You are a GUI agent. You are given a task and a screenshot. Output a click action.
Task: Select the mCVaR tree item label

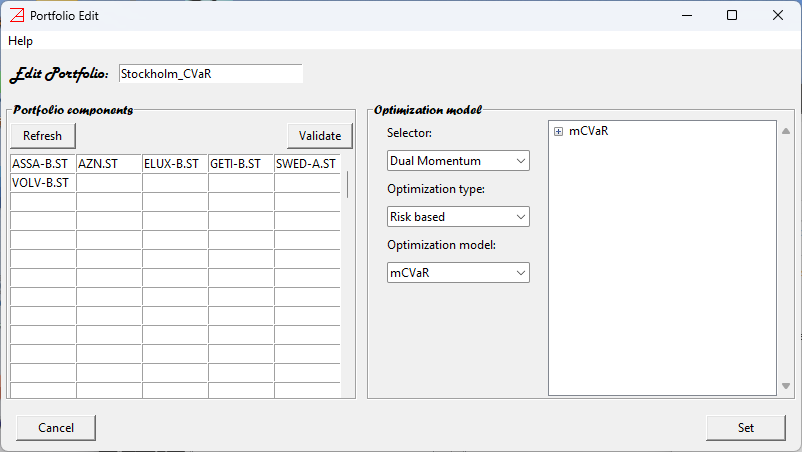(x=589, y=131)
